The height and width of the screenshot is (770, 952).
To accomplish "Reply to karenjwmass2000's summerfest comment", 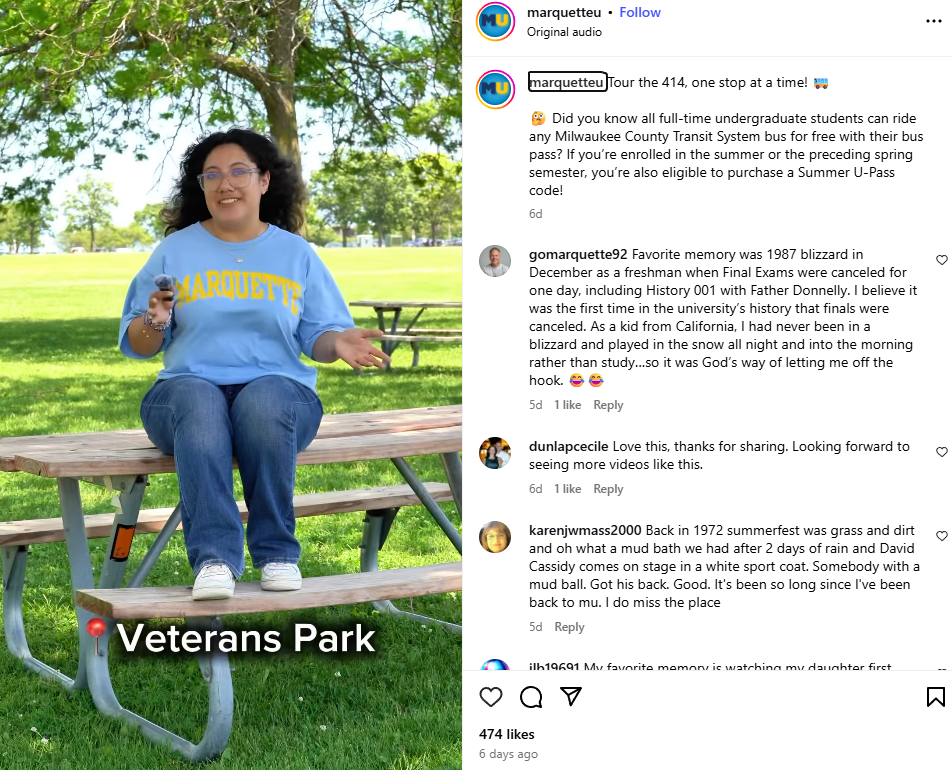I will (x=570, y=627).
